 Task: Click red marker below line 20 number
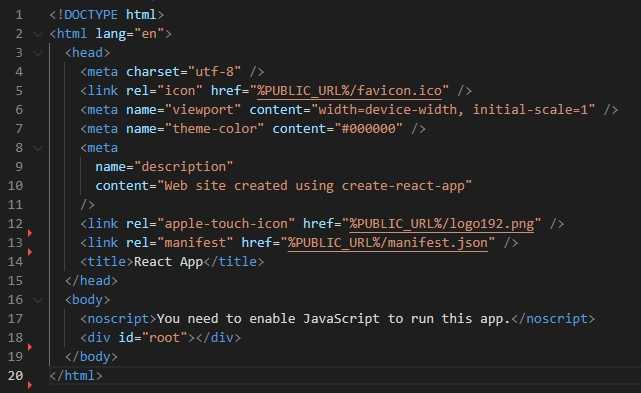[x=29, y=385]
